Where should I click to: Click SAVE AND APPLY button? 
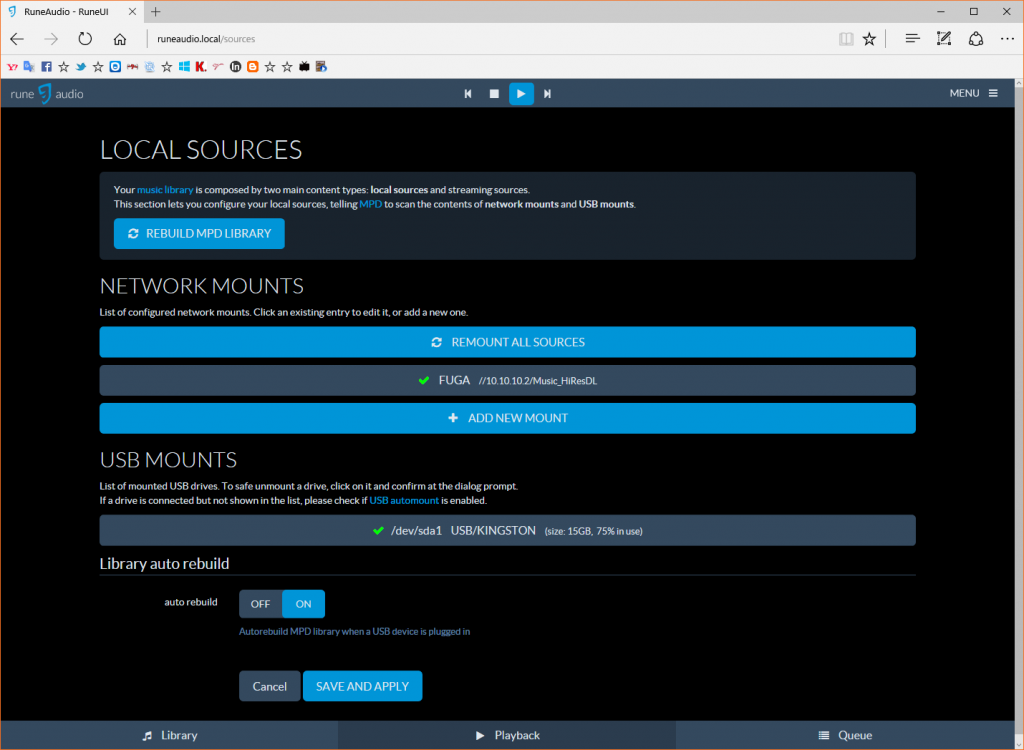click(x=362, y=686)
